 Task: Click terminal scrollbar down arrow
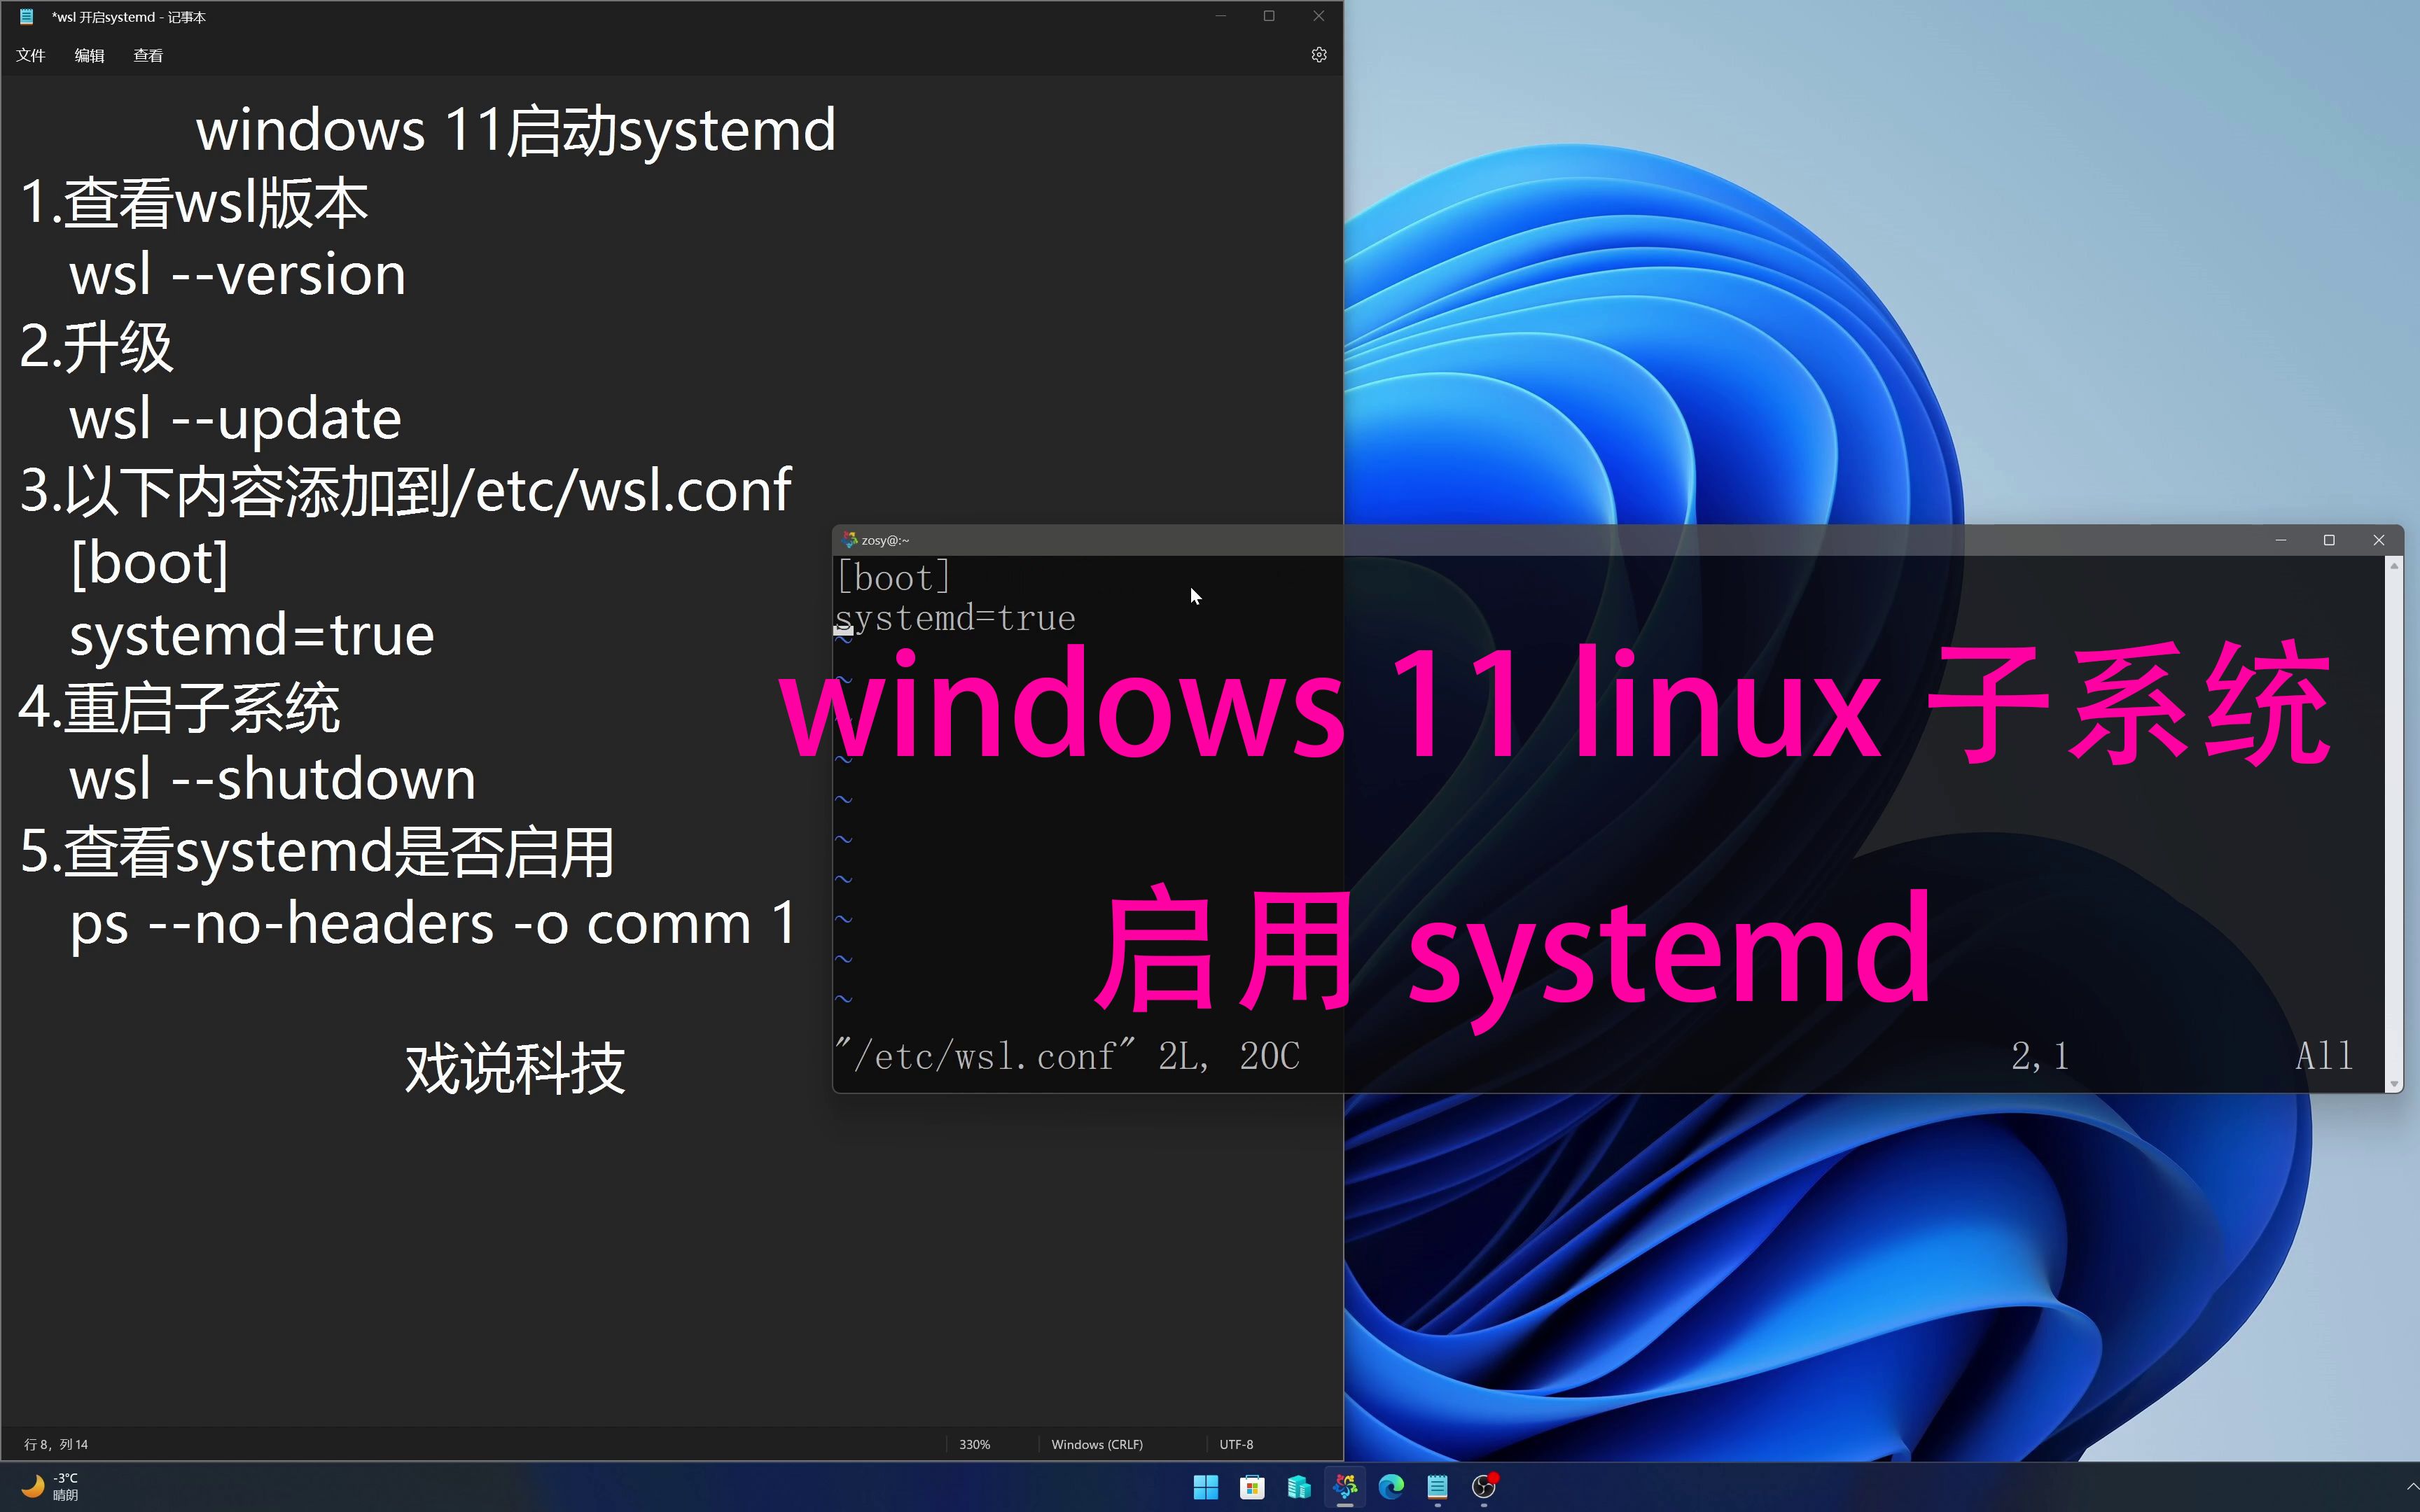tap(2394, 1084)
